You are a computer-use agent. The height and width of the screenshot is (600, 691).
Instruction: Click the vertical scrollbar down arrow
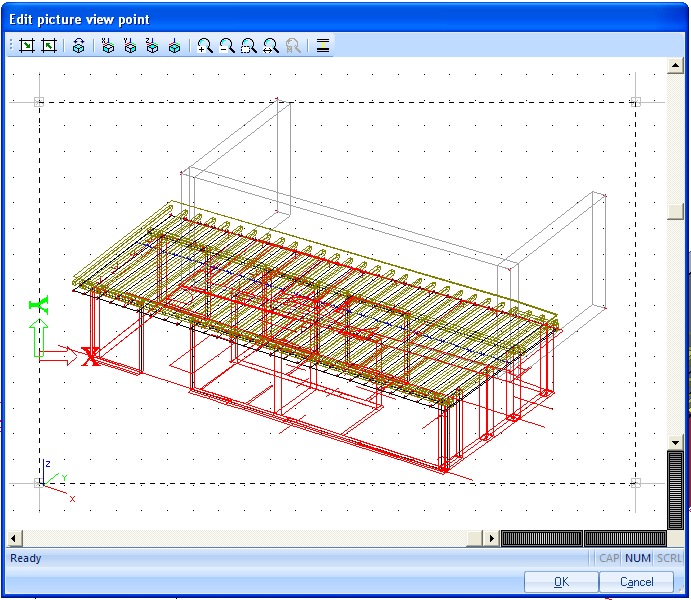[x=675, y=442]
